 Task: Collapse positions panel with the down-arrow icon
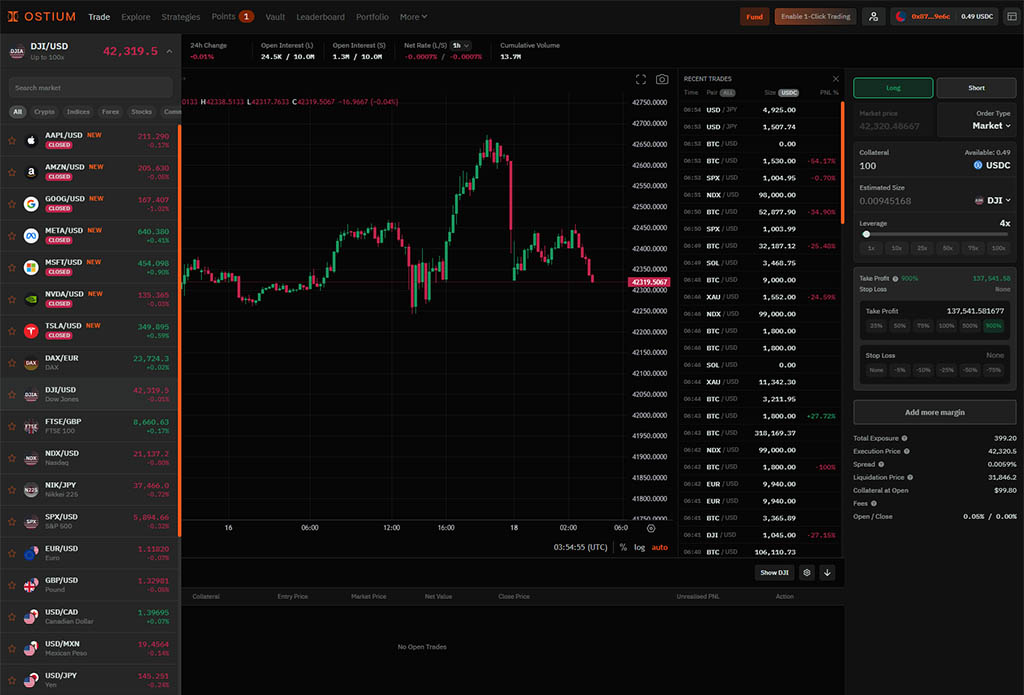(827, 572)
